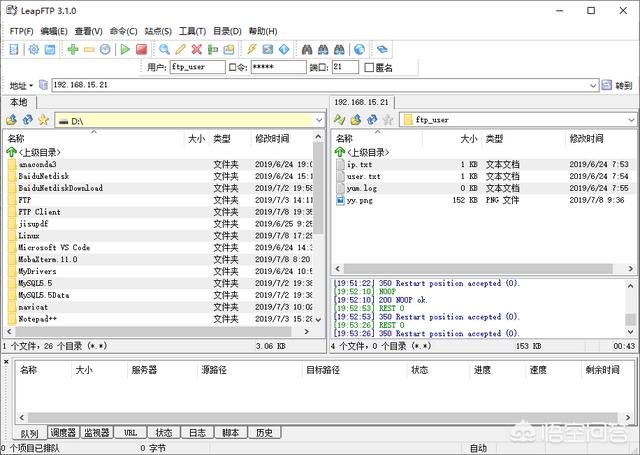Click the server icon beside the address field
Image resolution: width=640 pixels, height=455 pixels.
point(43,85)
